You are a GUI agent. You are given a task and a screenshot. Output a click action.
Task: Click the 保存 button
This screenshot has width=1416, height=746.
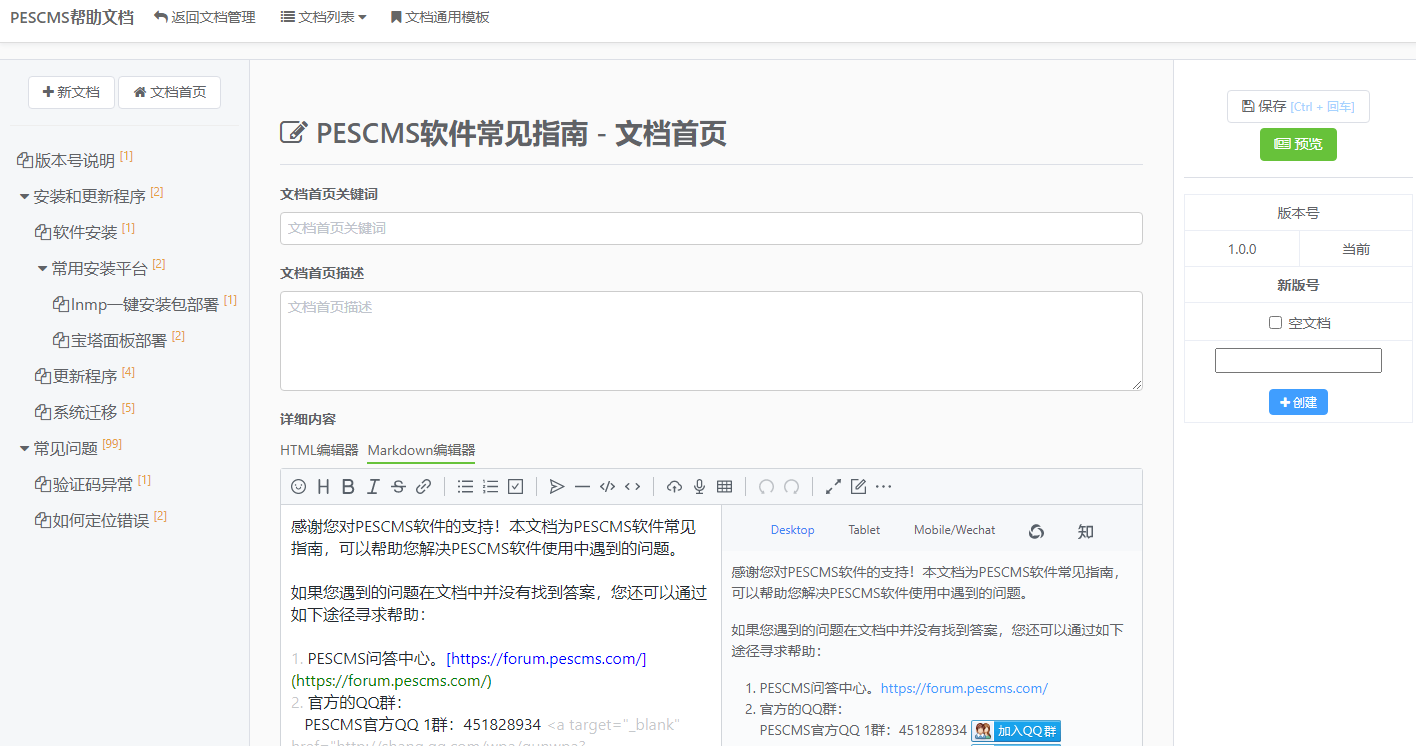click(x=1298, y=106)
